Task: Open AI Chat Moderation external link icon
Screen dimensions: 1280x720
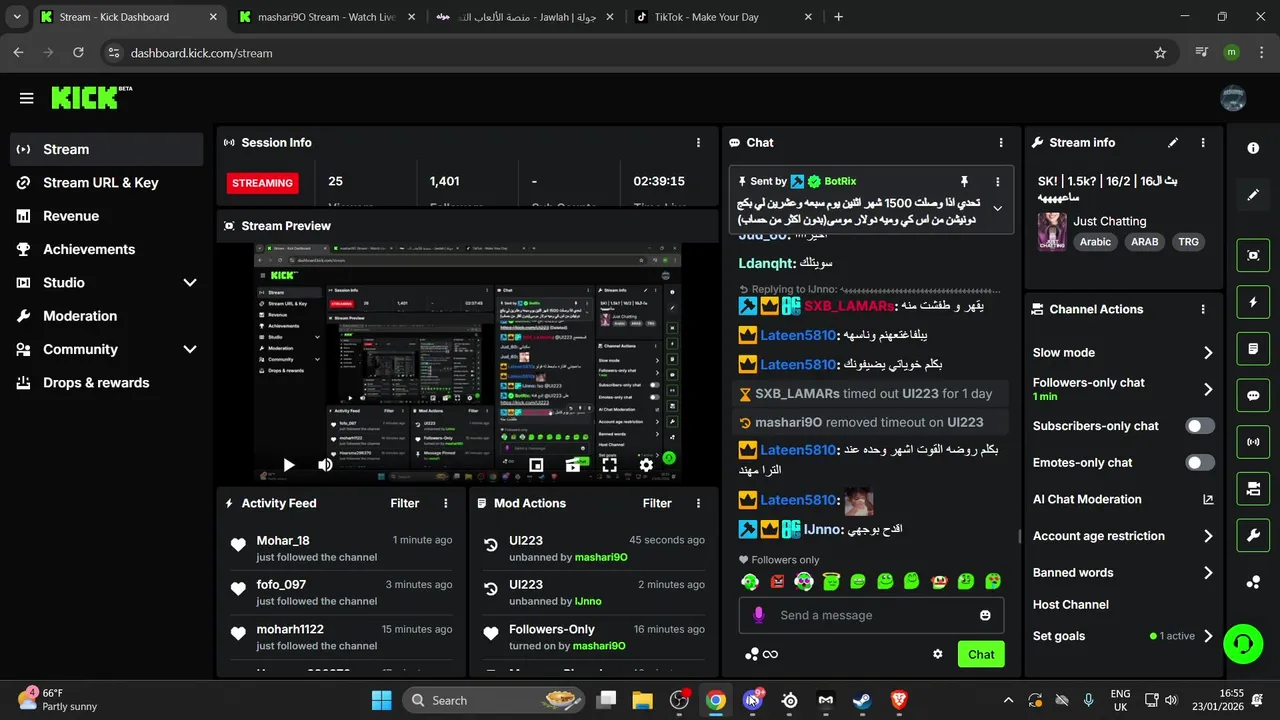Action: pyautogui.click(x=1208, y=499)
